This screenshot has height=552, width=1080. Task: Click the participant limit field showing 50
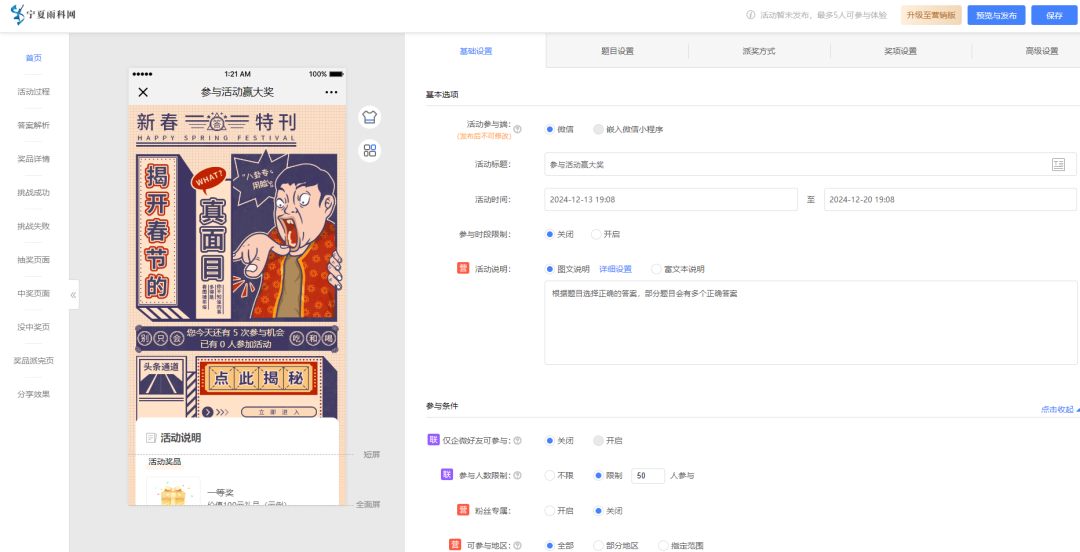click(647, 476)
